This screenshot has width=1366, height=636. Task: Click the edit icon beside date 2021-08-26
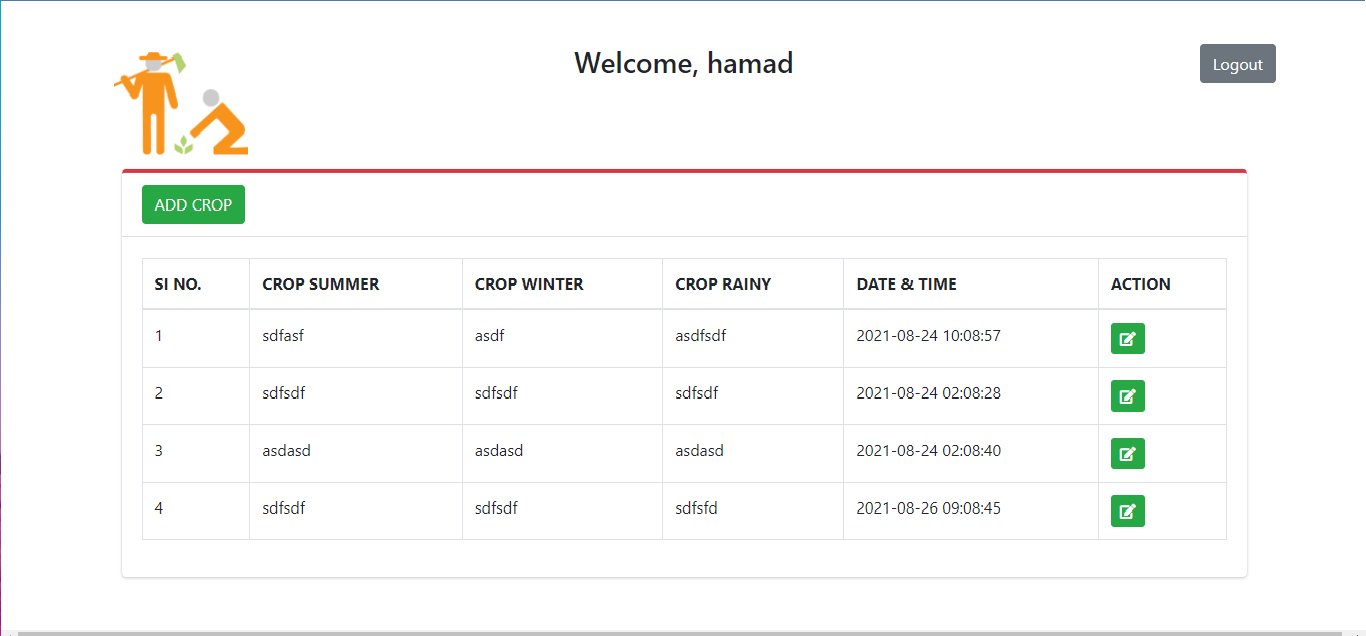tap(1127, 511)
